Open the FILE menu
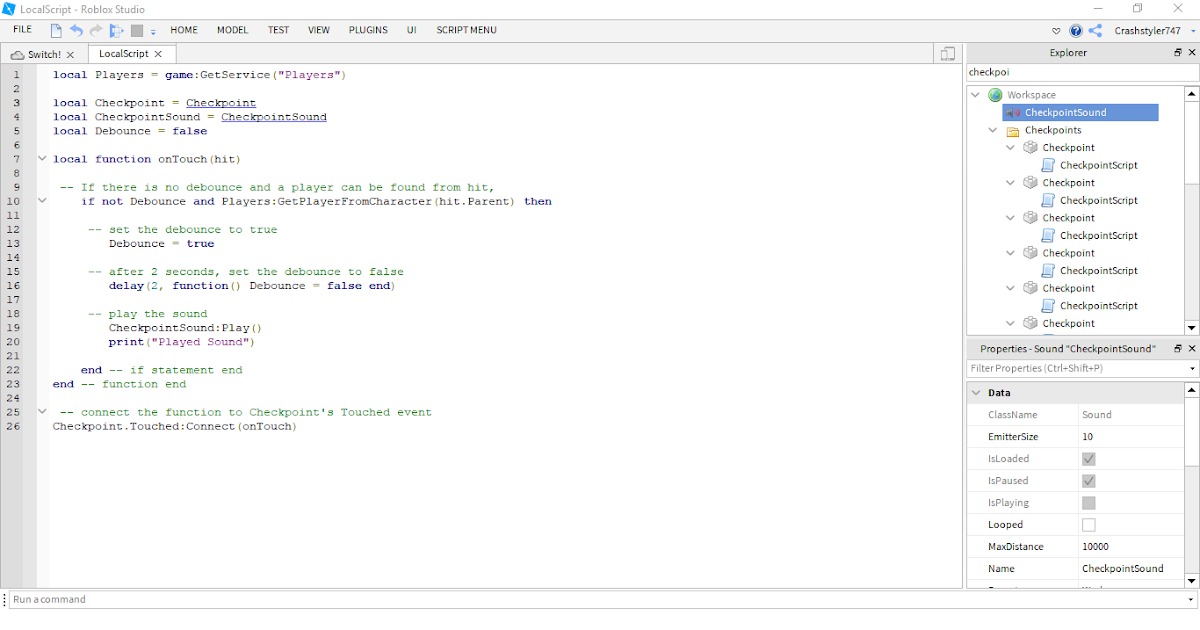The image size is (1200, 630). point(22,30)
